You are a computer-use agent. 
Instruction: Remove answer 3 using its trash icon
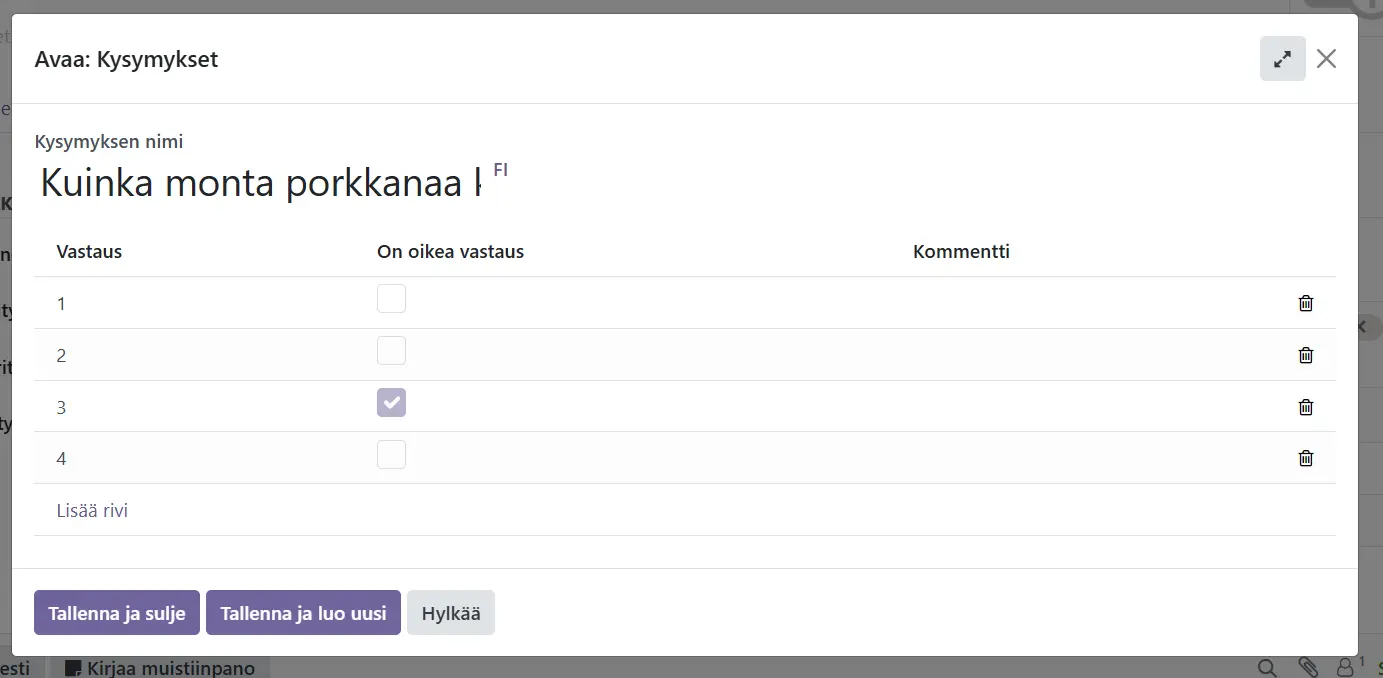pos(1305,407)
